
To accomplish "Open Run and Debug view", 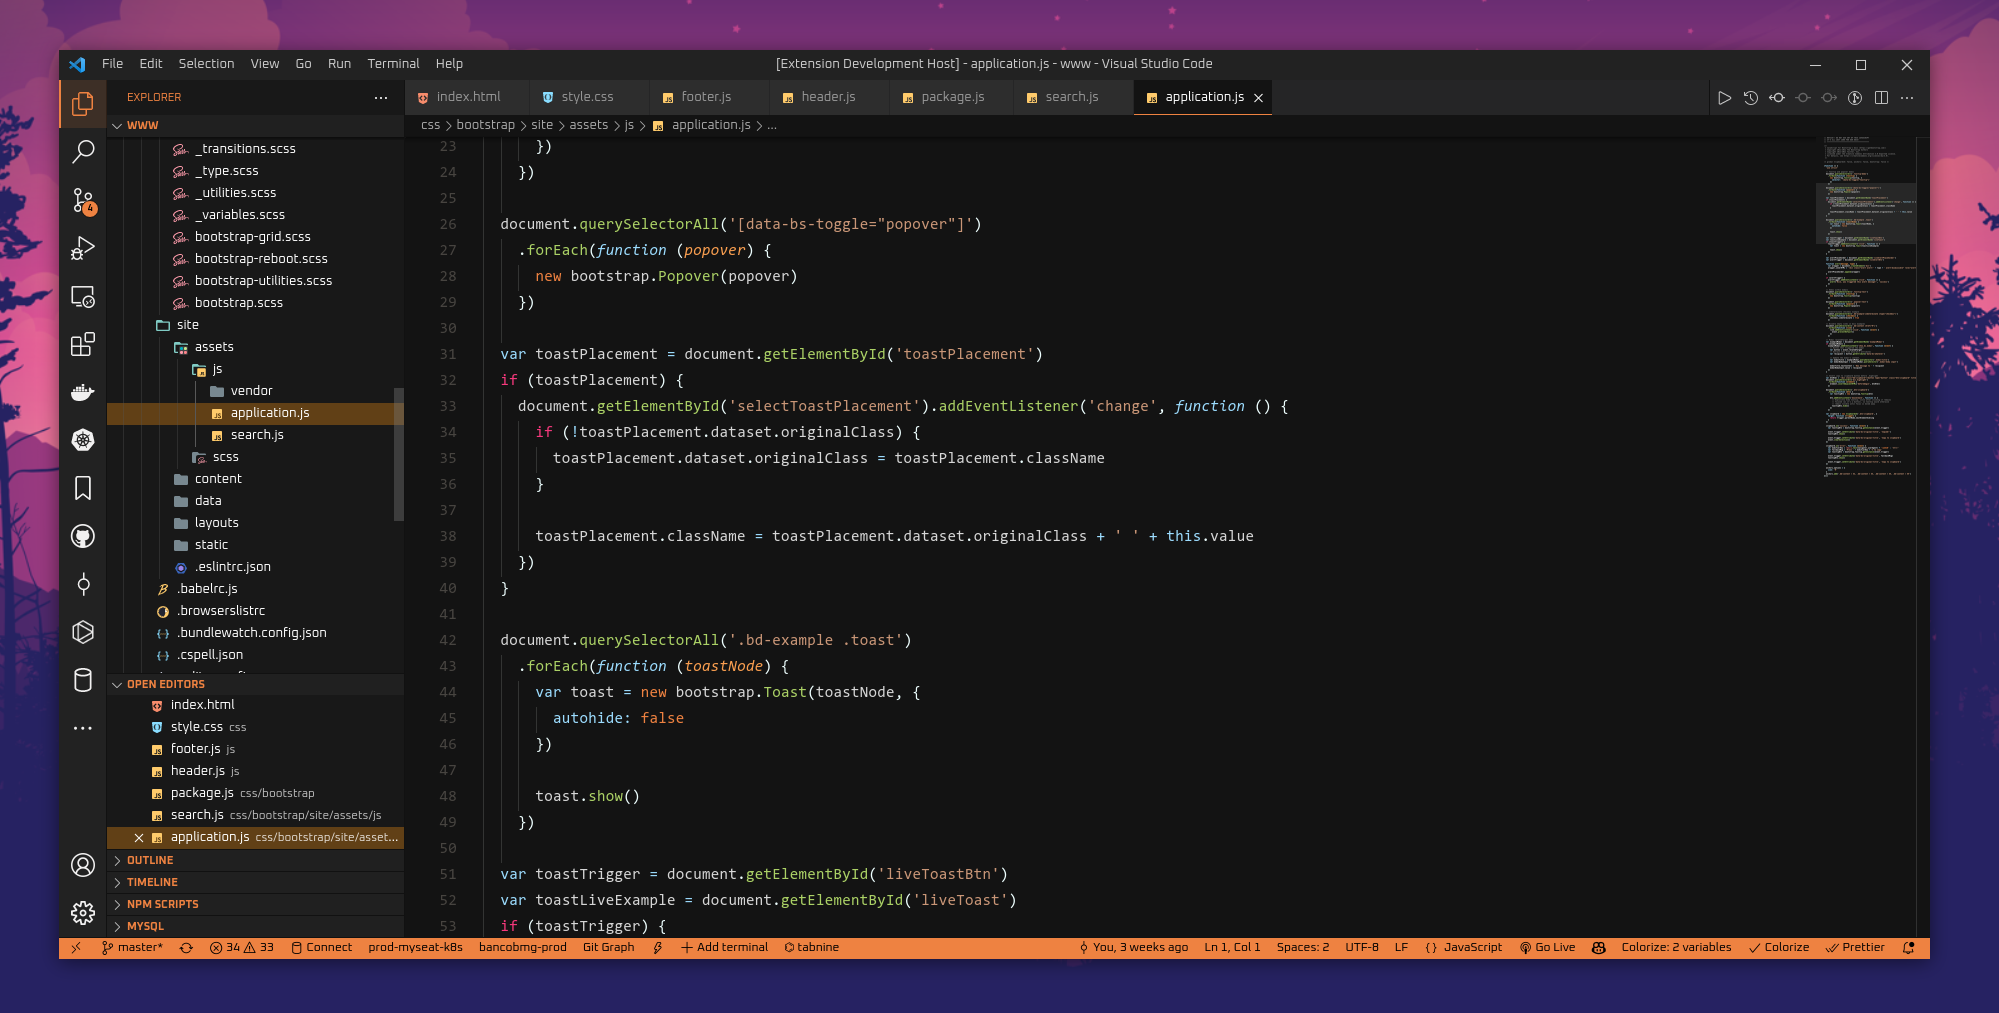I will [83, 248].
